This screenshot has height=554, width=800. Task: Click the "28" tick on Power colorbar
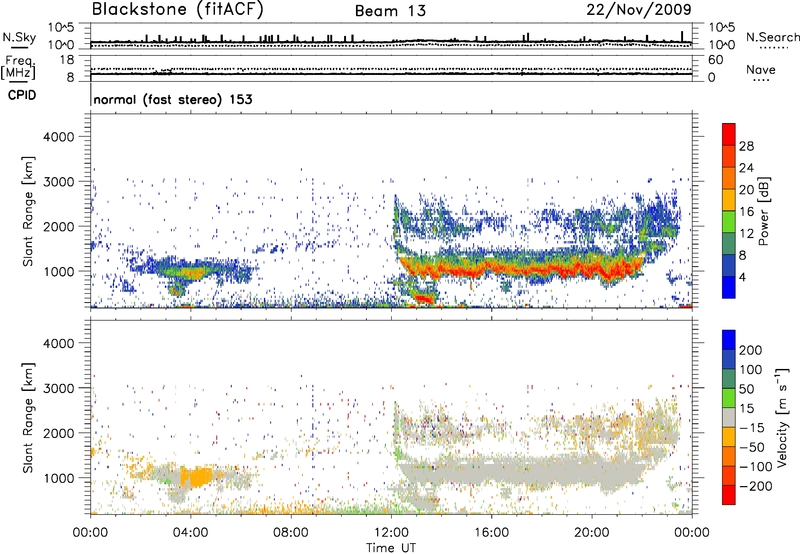point(746,146)
